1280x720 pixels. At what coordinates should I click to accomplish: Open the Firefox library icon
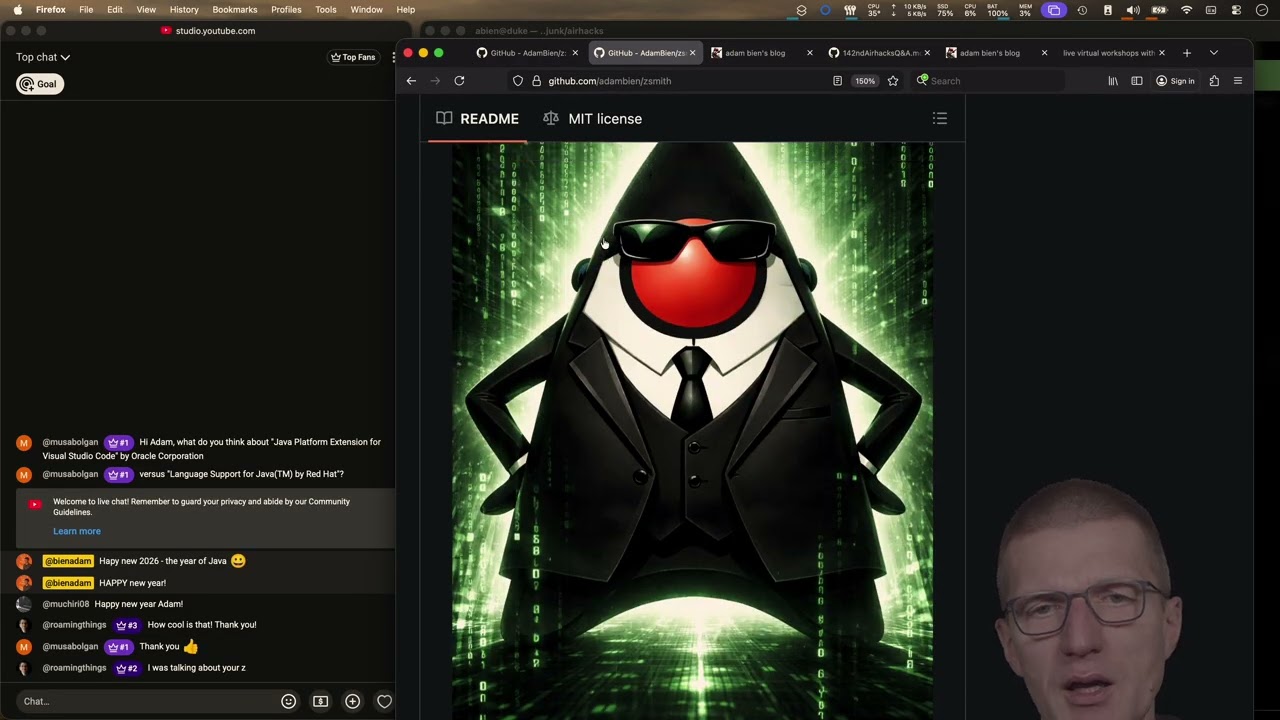[x=1113, y=81]
